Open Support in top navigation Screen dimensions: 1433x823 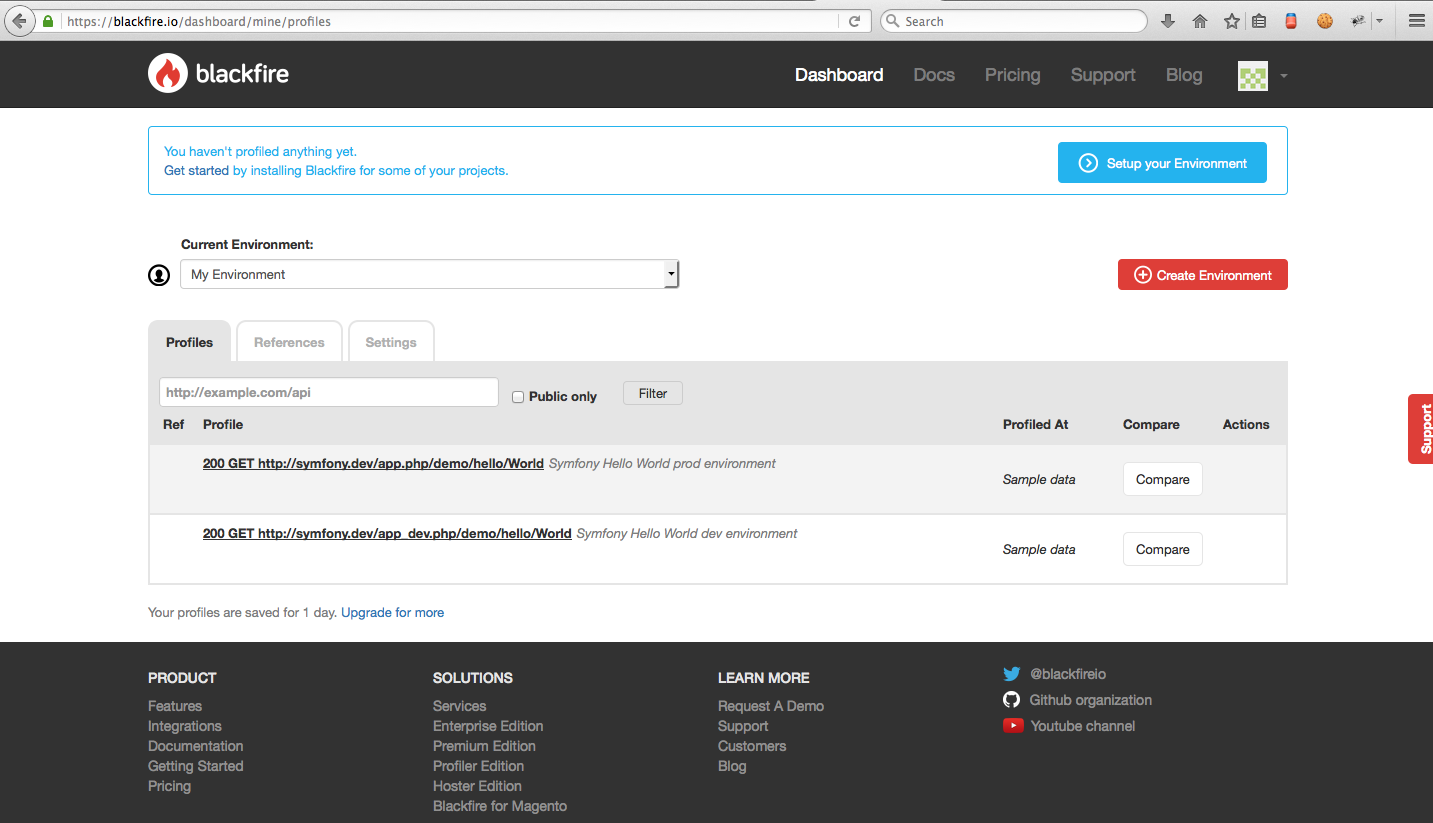tap(1103, 75)
